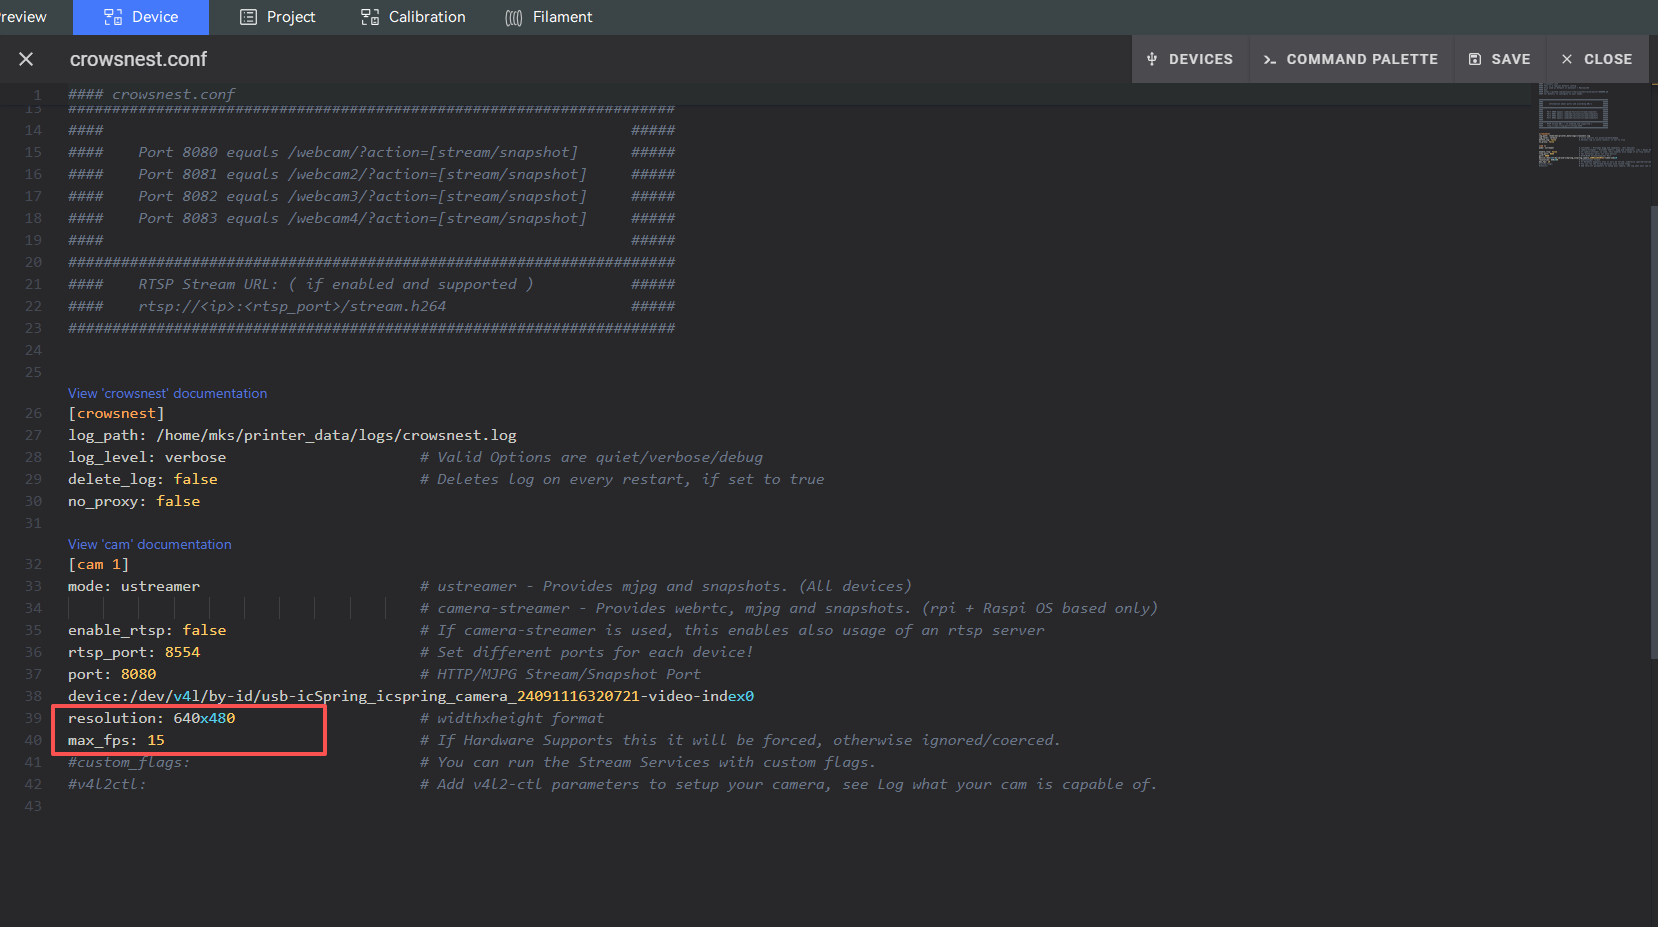Open the View 'crowsnest' documentation link

(167, 393)
